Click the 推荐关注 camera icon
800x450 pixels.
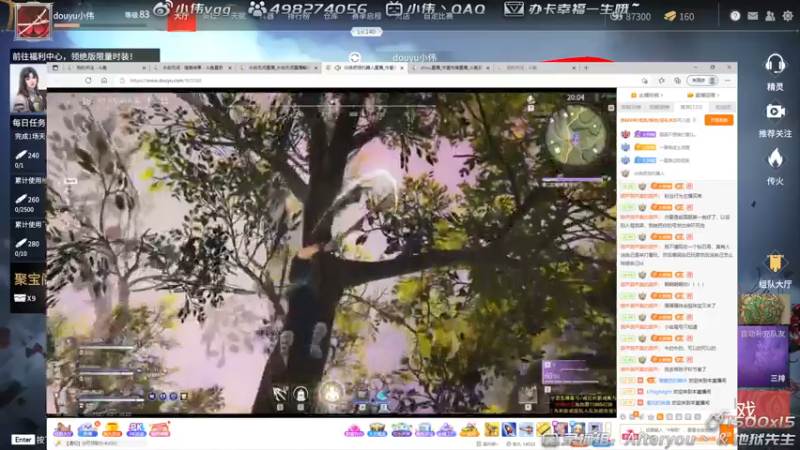pyautogui.click(x=775, y=111)
